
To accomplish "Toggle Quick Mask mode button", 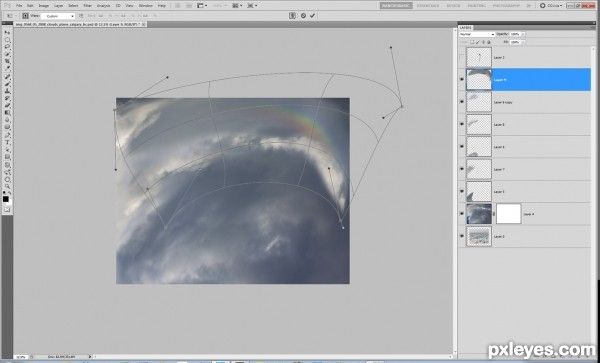I will tap(7, 209).
